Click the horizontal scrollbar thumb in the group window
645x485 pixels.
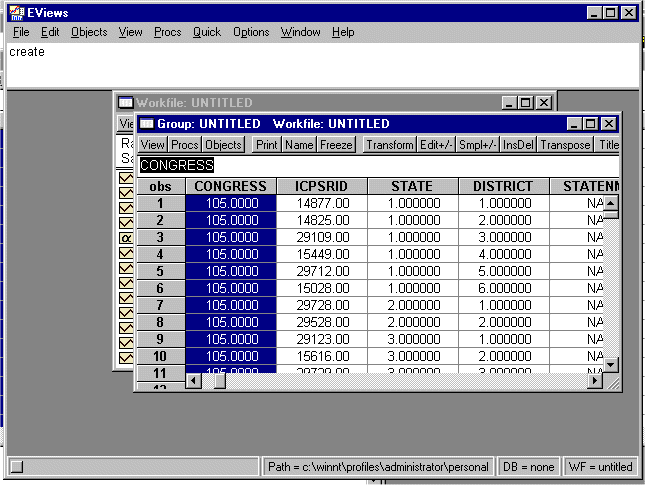pyautogui.click(x=219, y=381)
